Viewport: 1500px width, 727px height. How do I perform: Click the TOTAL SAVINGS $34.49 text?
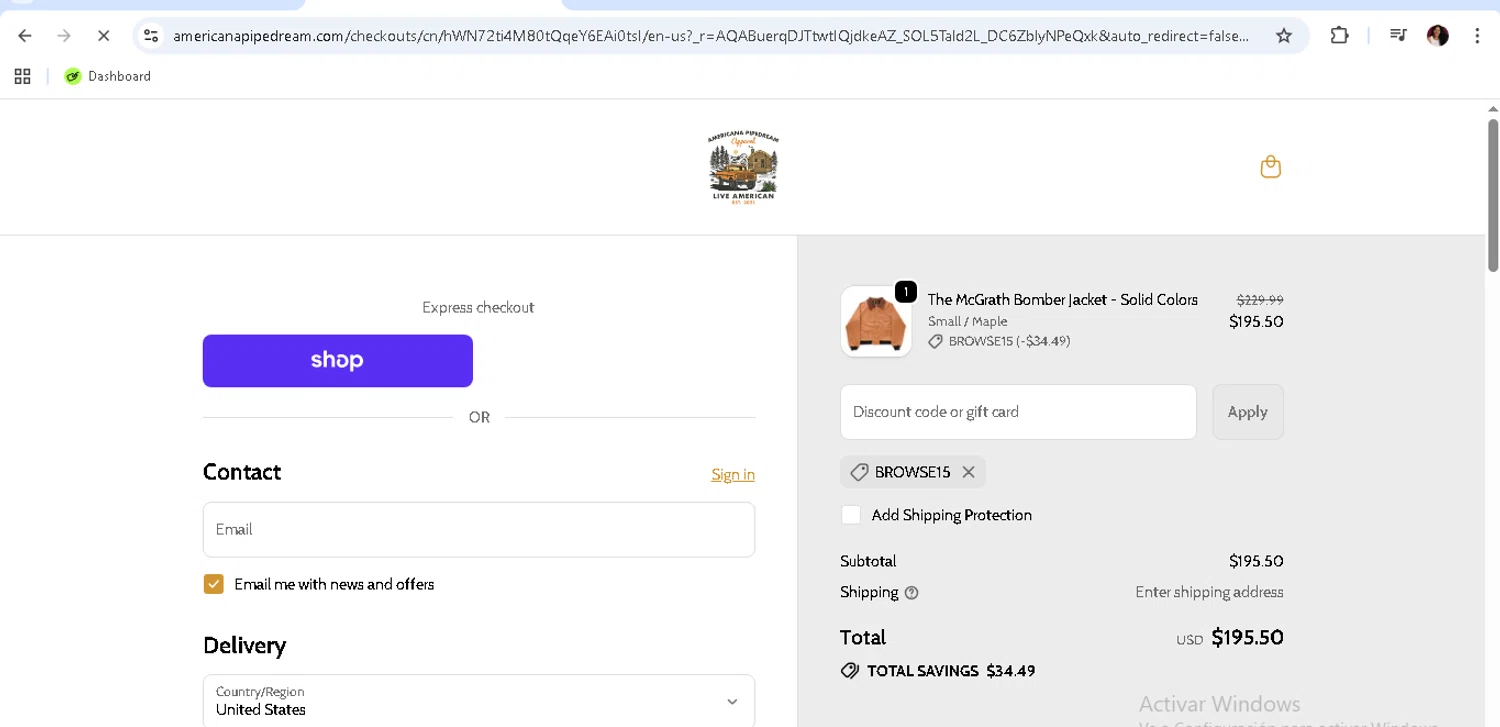tap(951, 671)
